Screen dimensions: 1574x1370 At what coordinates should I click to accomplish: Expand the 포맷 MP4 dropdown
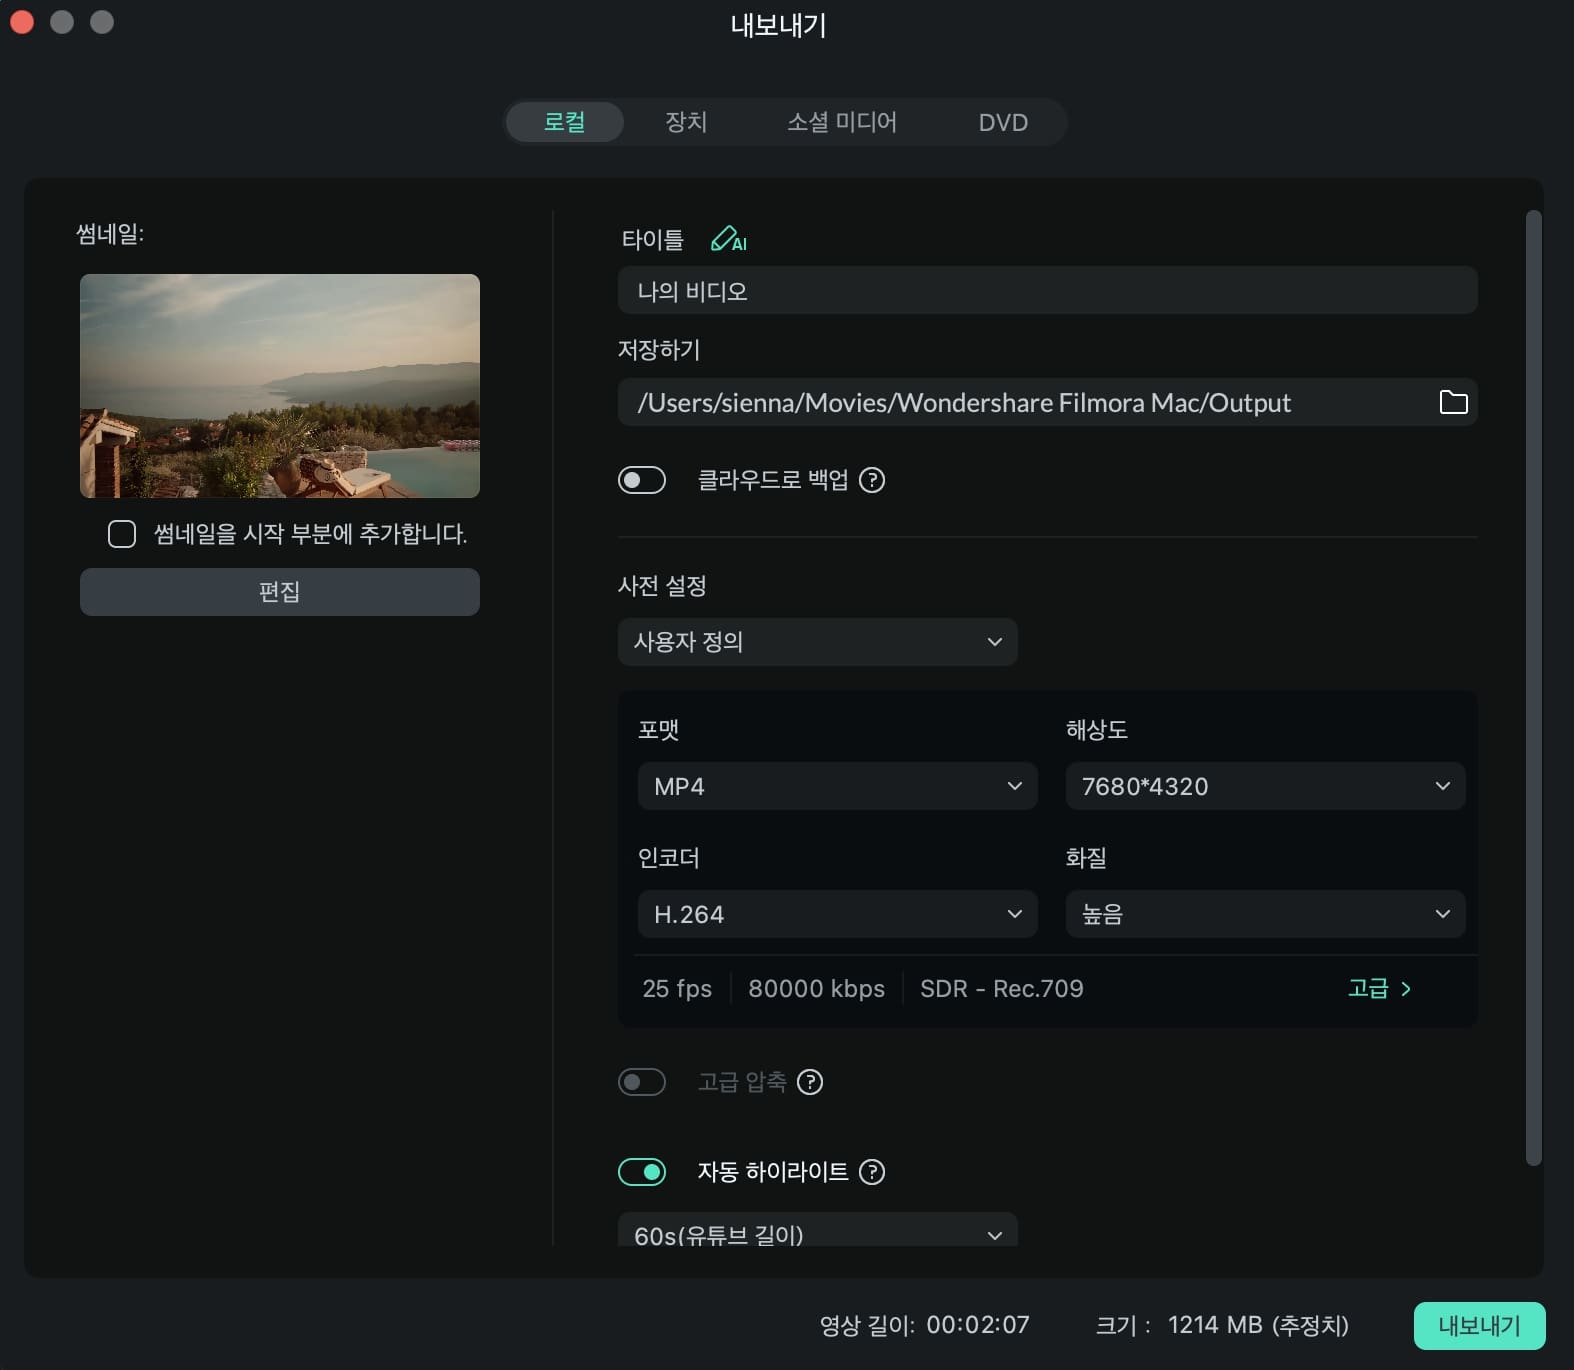[x=837, y=787]
